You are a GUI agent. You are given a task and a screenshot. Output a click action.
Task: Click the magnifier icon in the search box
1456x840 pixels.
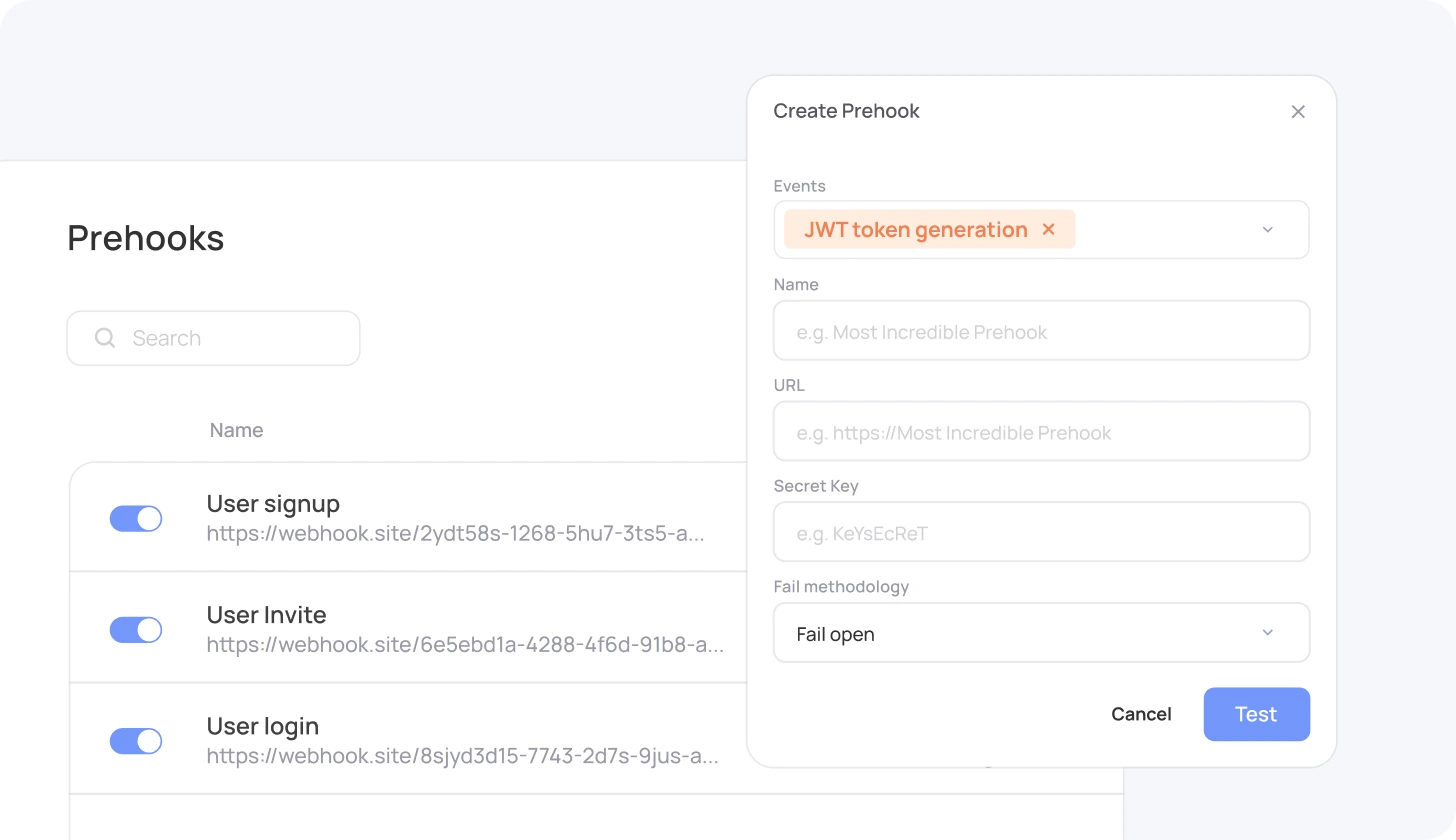click(x=104, y=338)
